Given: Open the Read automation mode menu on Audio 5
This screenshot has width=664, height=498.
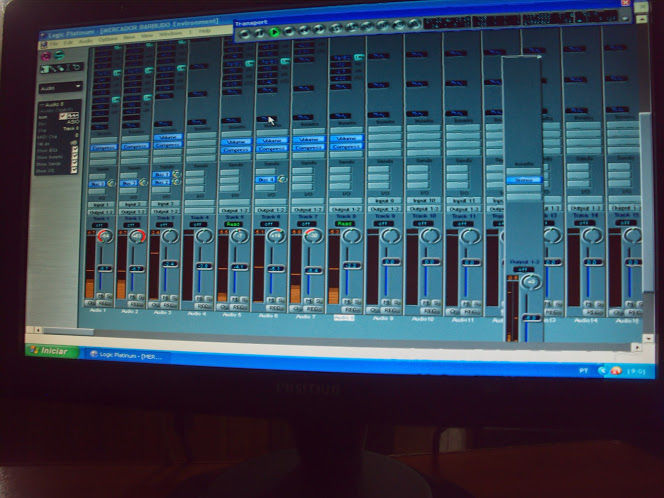Looking at the screenshot, I should pos(234,224).
